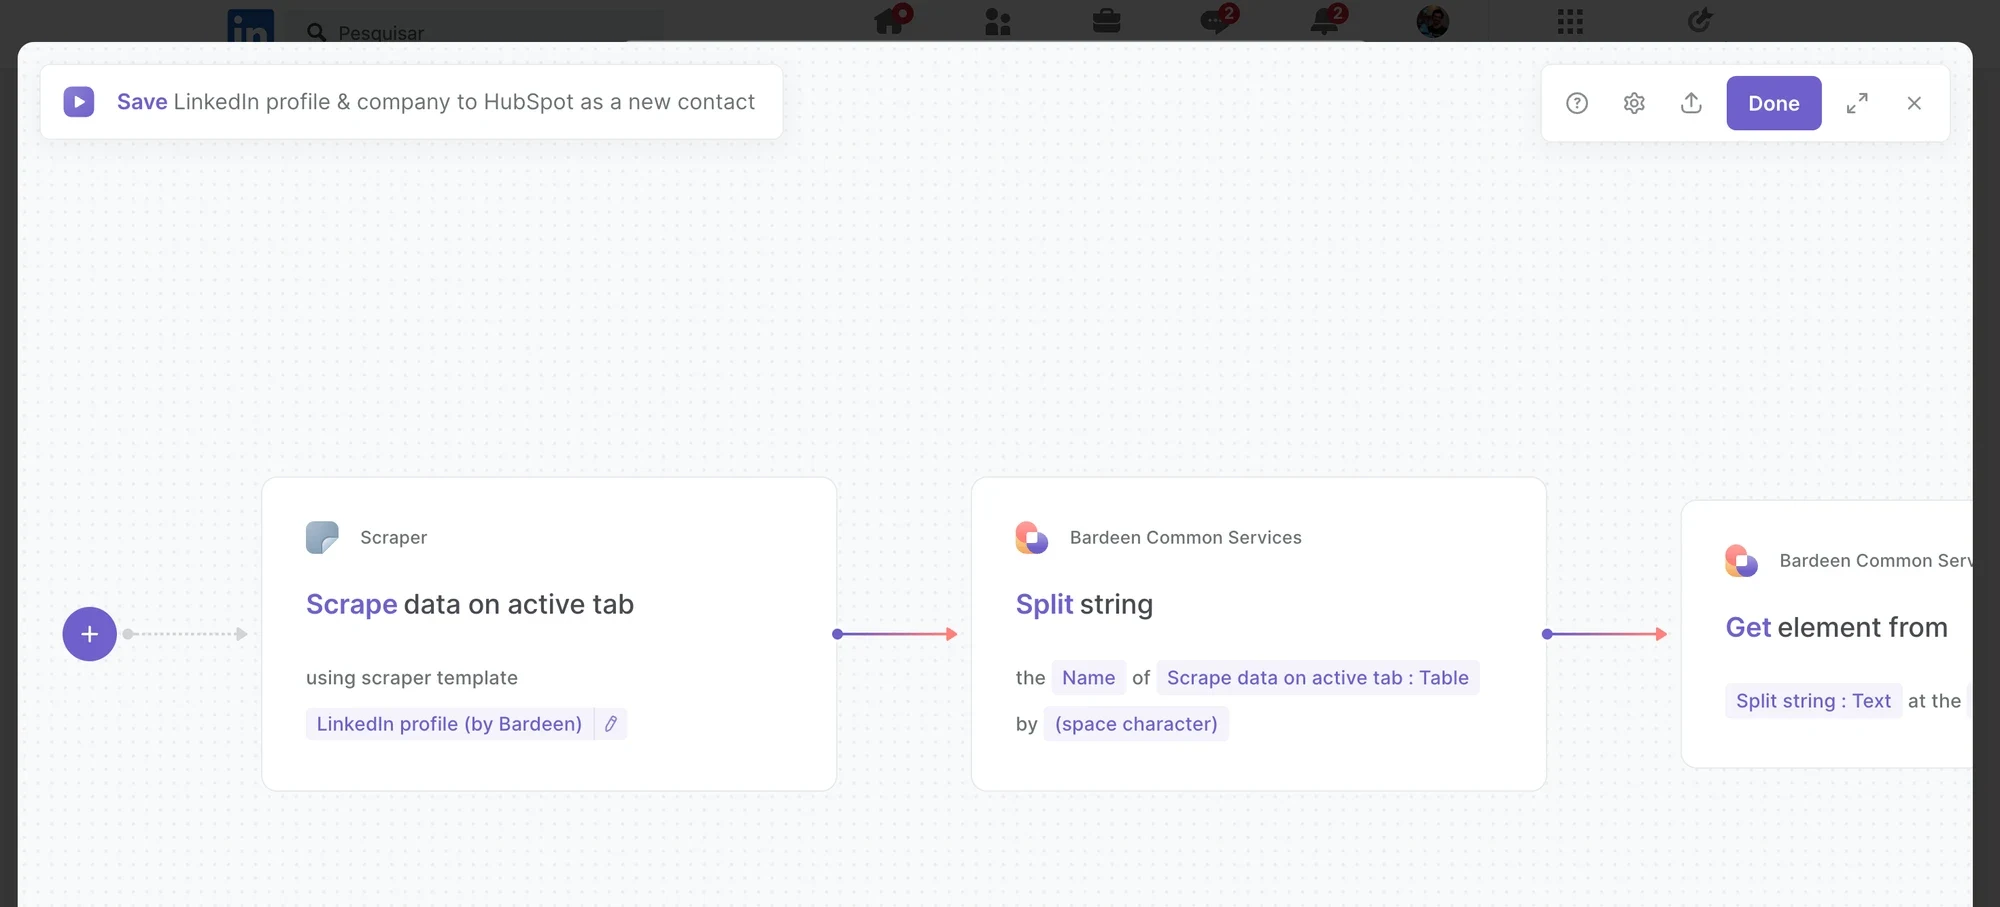Open the Split string action card title

tap(1084, 604)
